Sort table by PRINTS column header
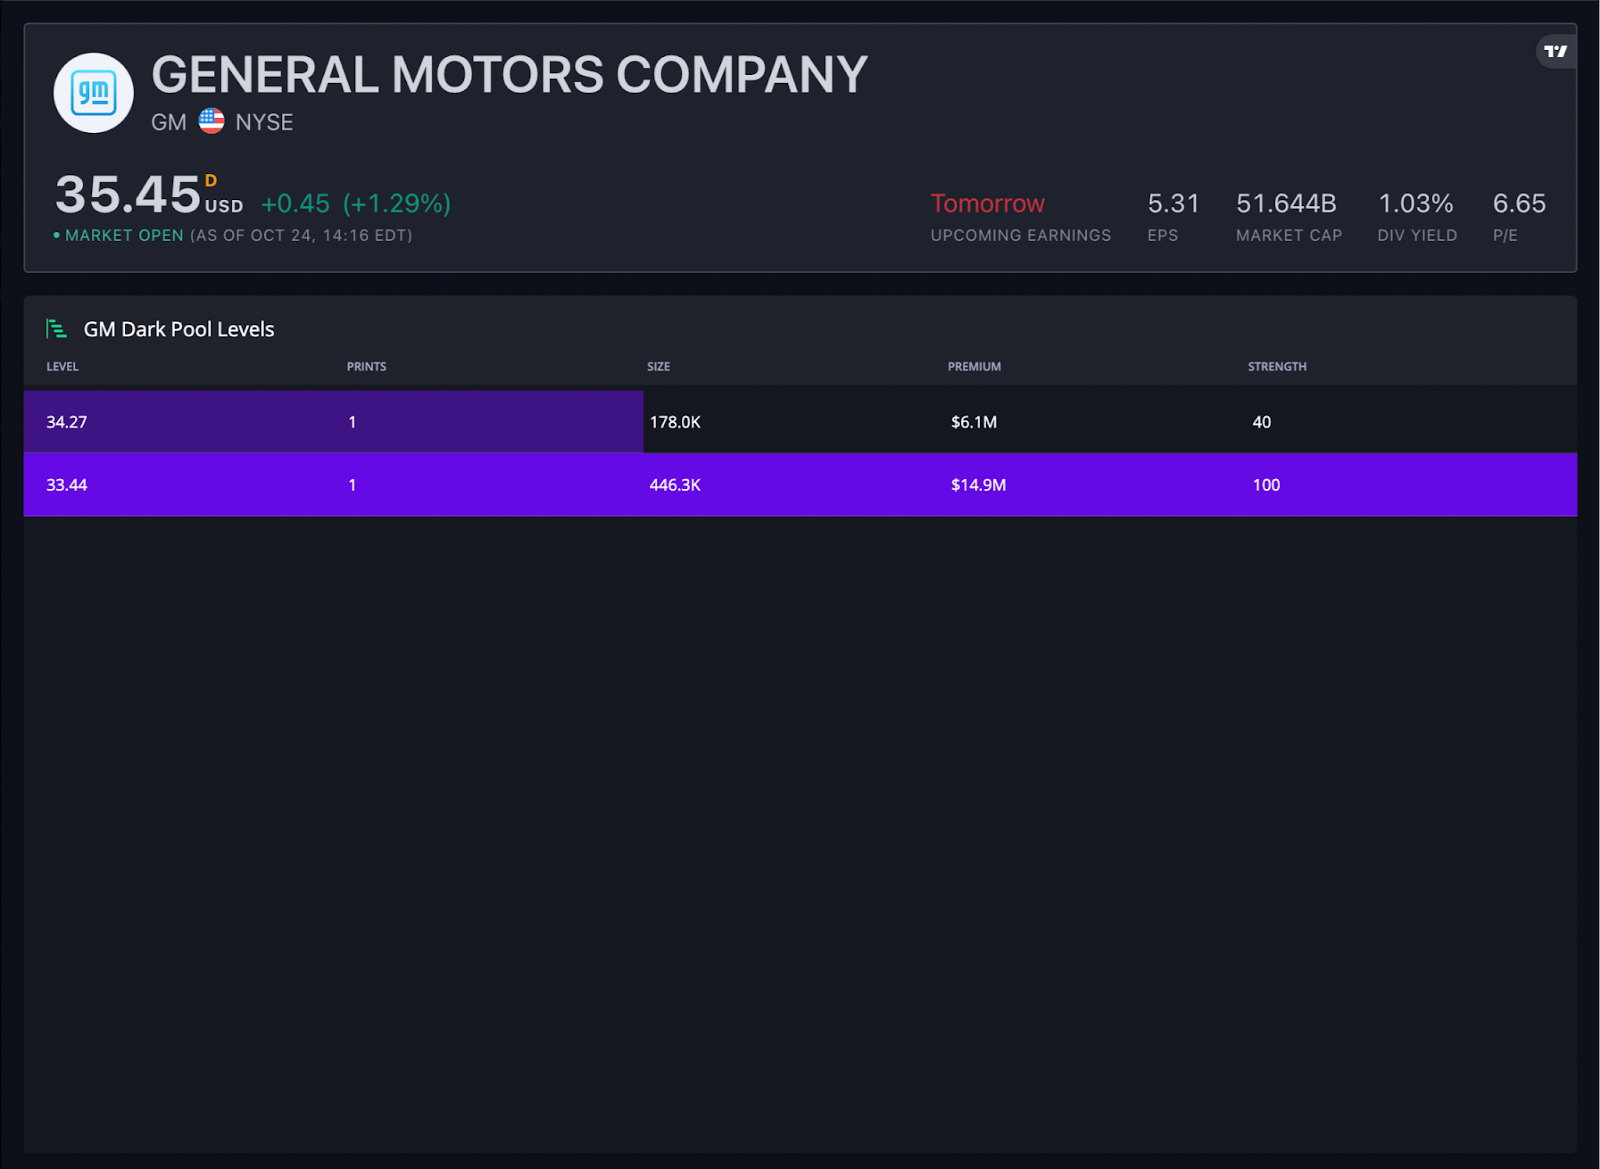The image size is (1600, 1169). click(x=366, y=367)
